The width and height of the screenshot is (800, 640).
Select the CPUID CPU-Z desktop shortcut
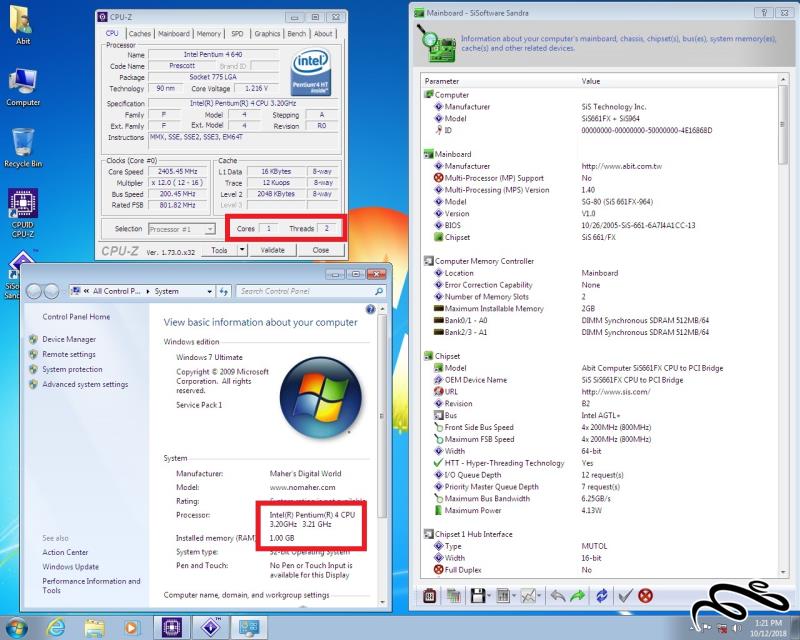tap(22, 213)
